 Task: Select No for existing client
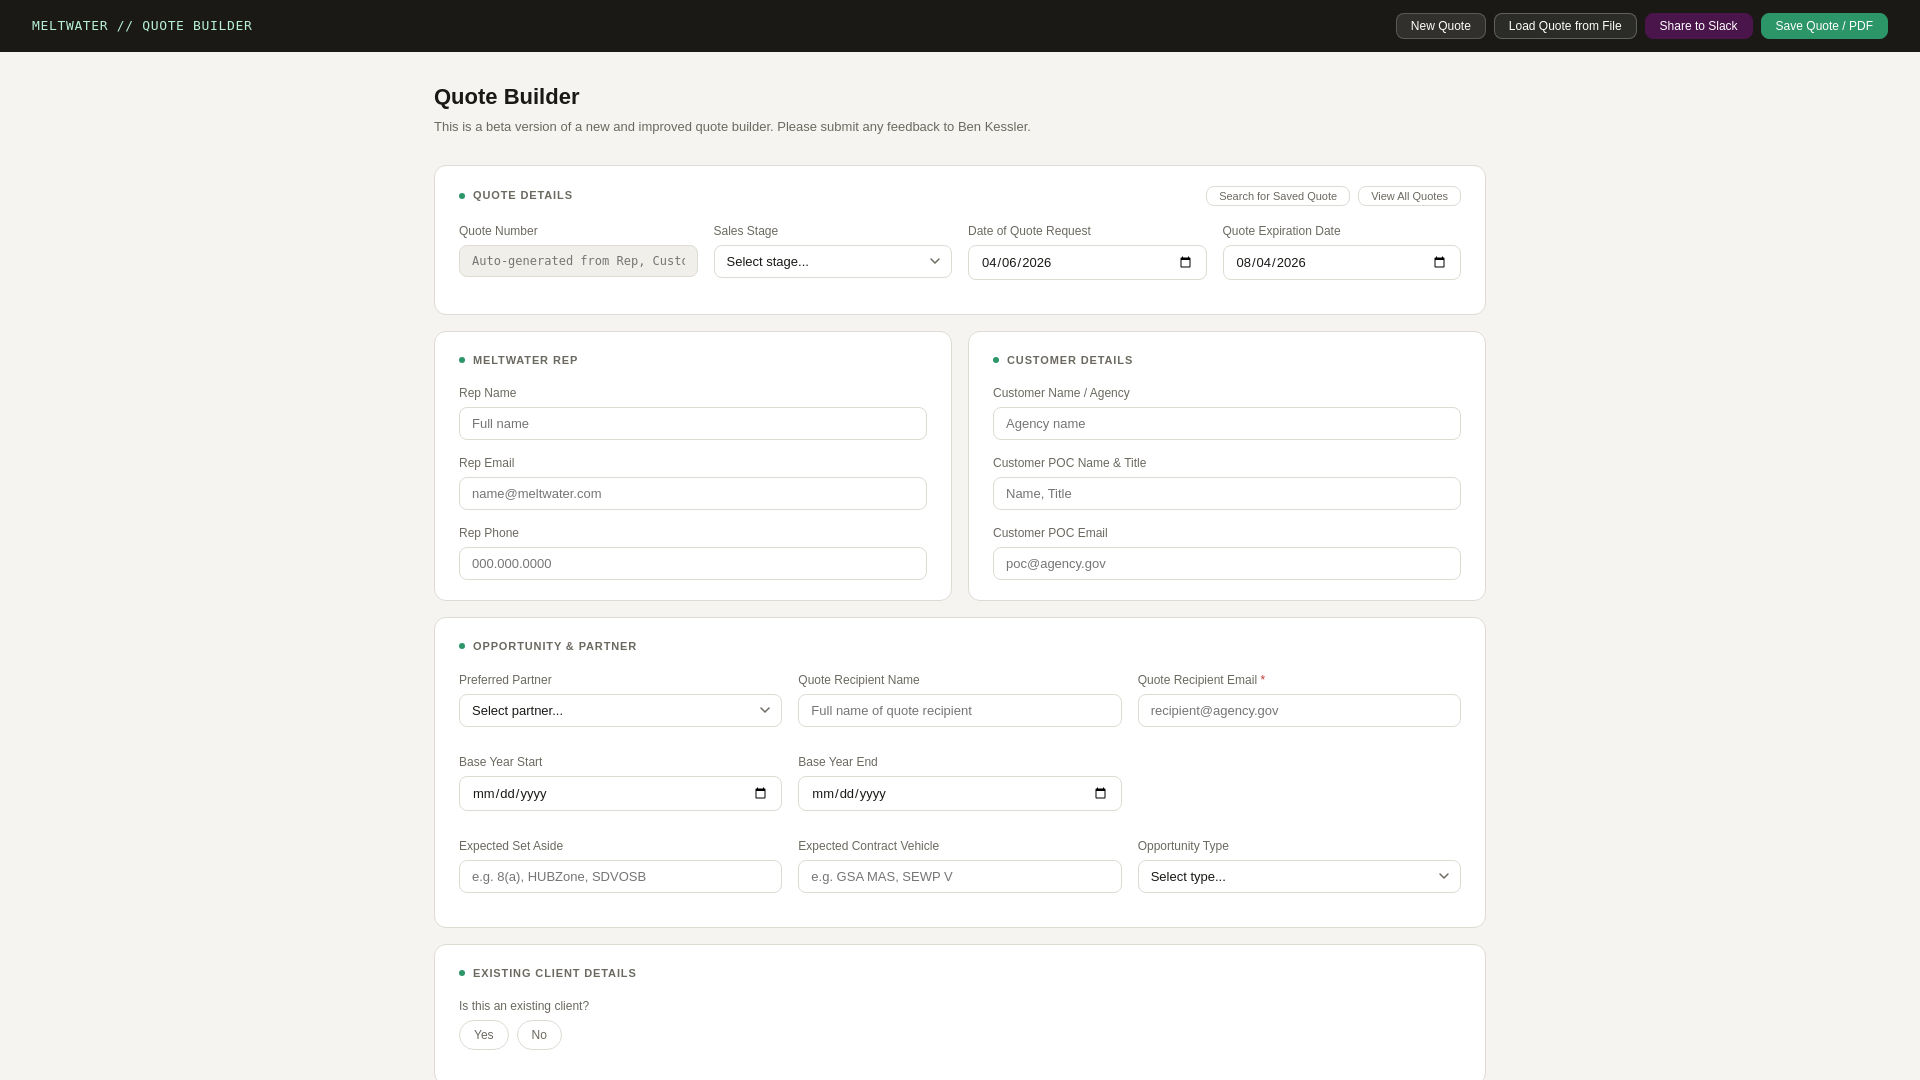[539, 1035]
